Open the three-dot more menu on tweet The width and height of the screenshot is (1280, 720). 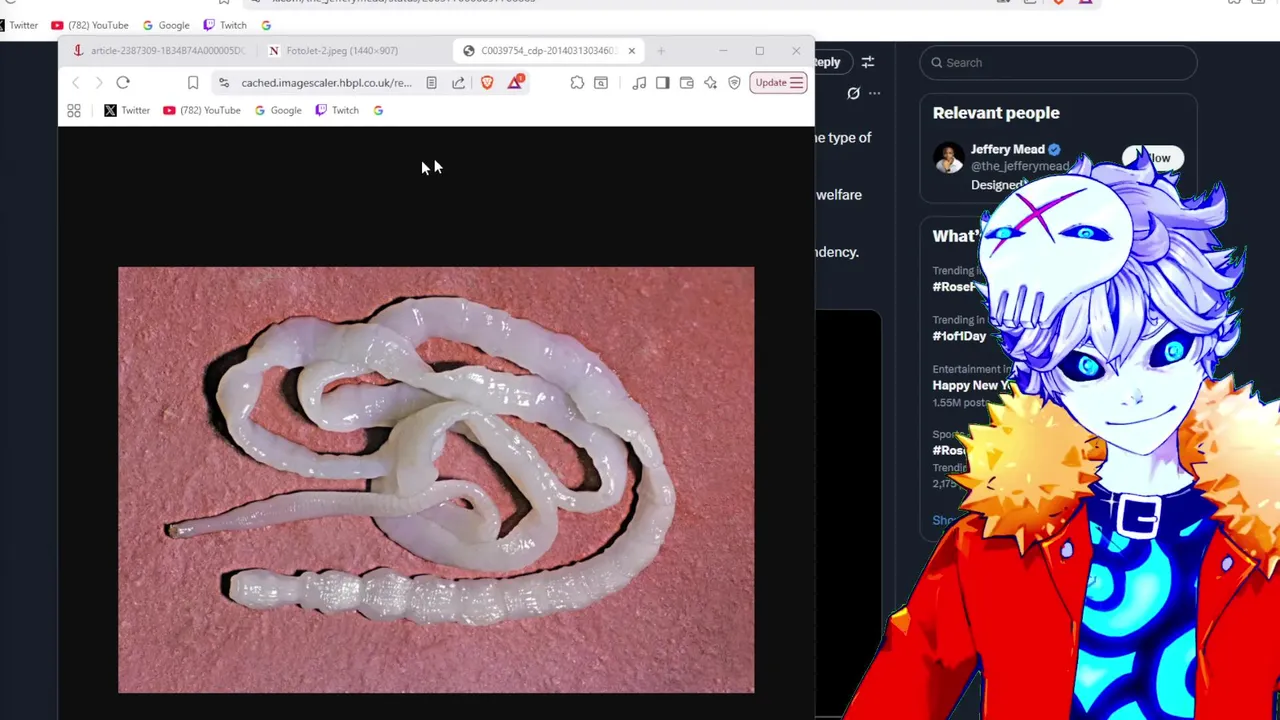coord(874,93)
